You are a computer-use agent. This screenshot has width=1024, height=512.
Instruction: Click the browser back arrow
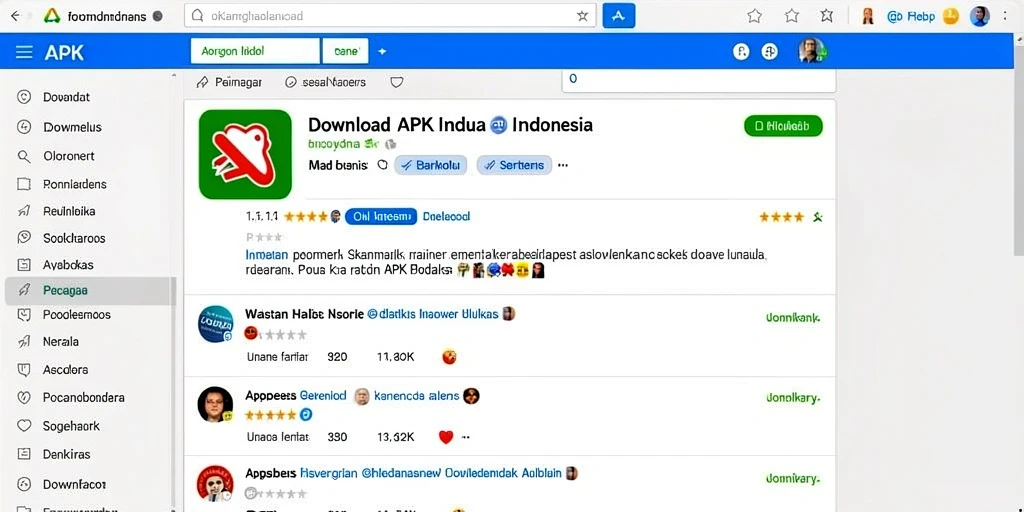pyautogui.click(x=14, y=16)
